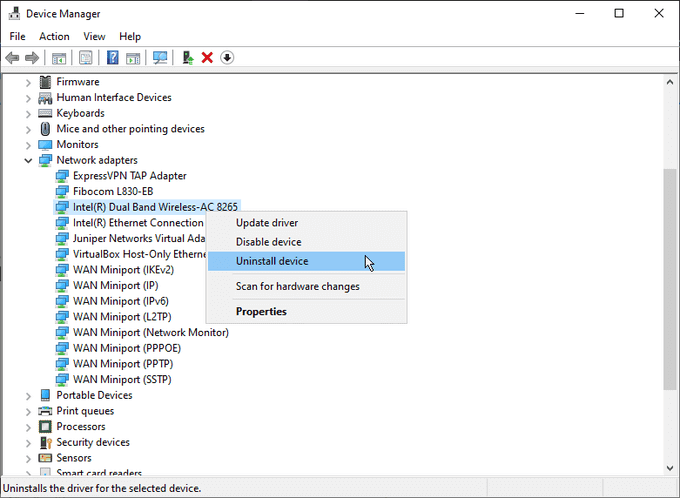The height and width of the screenshot is (498, 680).
Task: Click Scan for hardware changes monitor icon
Action: [160, 58]
